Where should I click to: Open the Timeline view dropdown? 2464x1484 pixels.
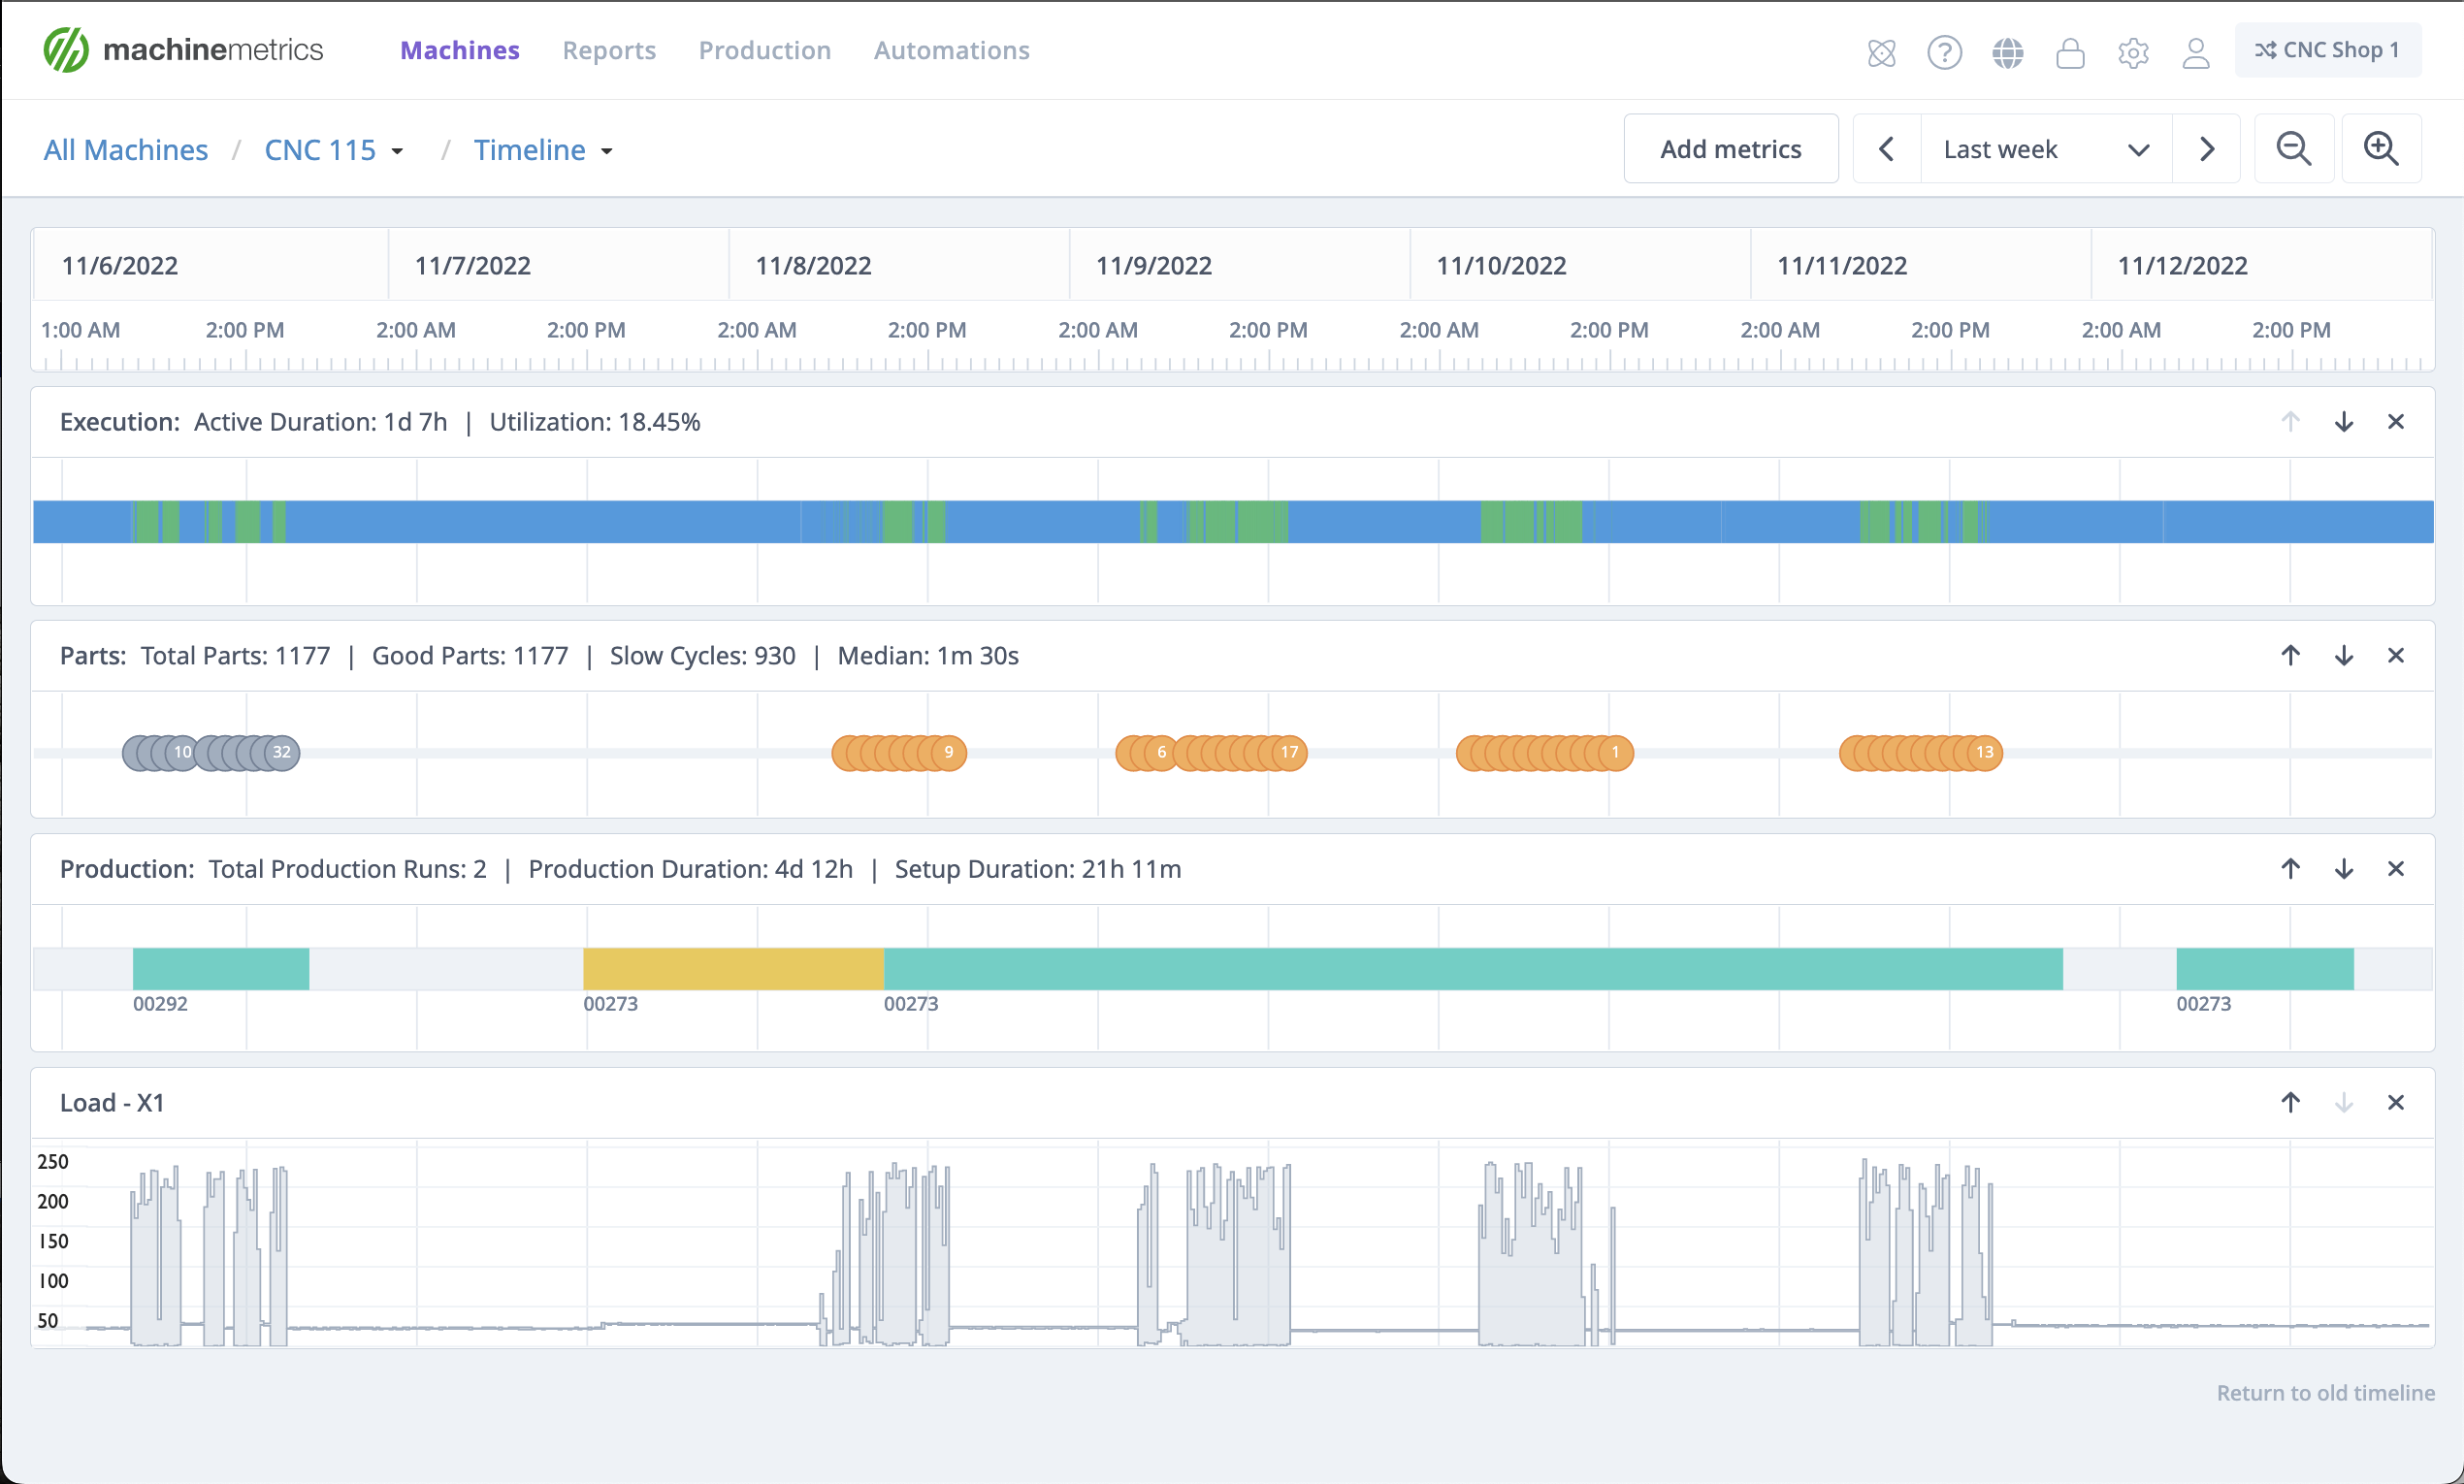click(x=543, y=149)
